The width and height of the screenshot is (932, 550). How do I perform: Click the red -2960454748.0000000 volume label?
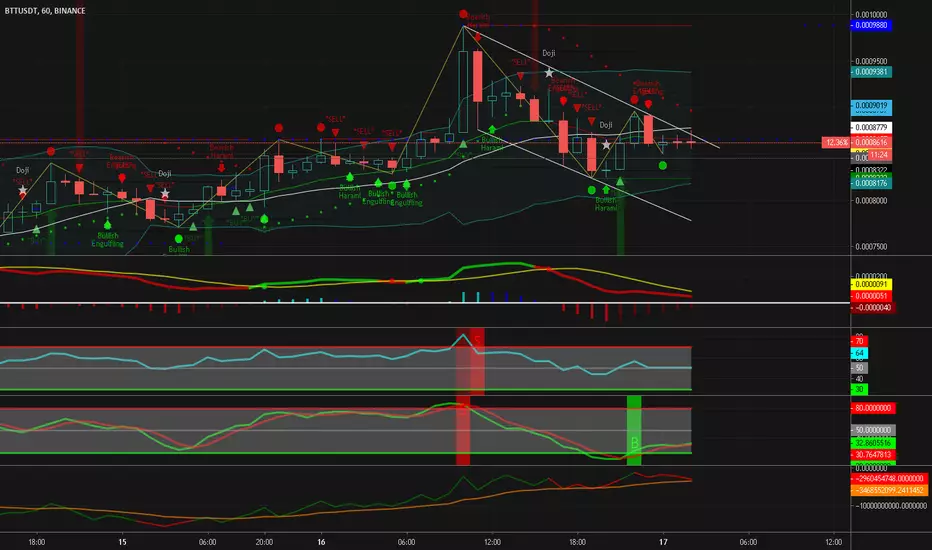(889, 479)
